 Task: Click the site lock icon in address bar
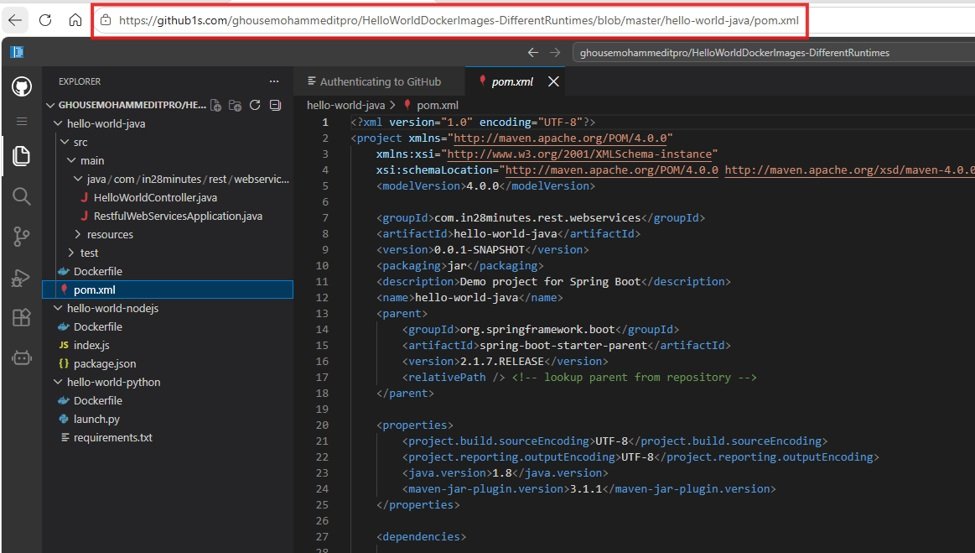[106, 20]
